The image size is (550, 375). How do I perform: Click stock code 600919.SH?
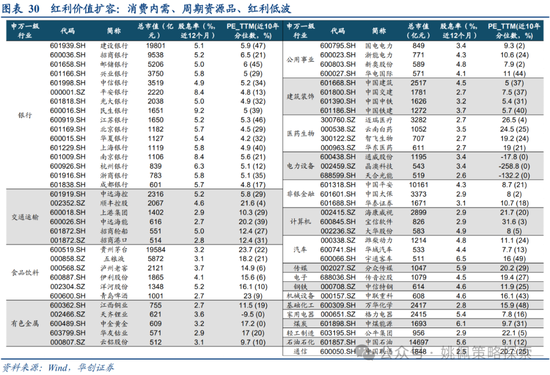tap(68, 120)
